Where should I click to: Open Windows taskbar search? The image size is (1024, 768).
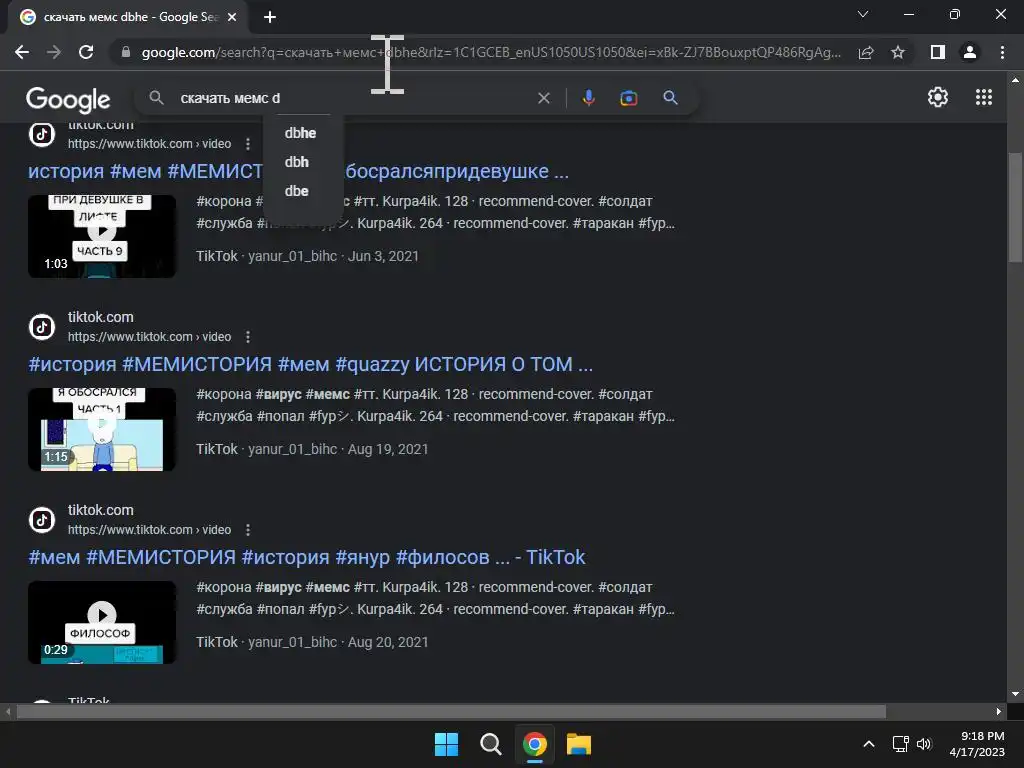[x=490, y=744]
